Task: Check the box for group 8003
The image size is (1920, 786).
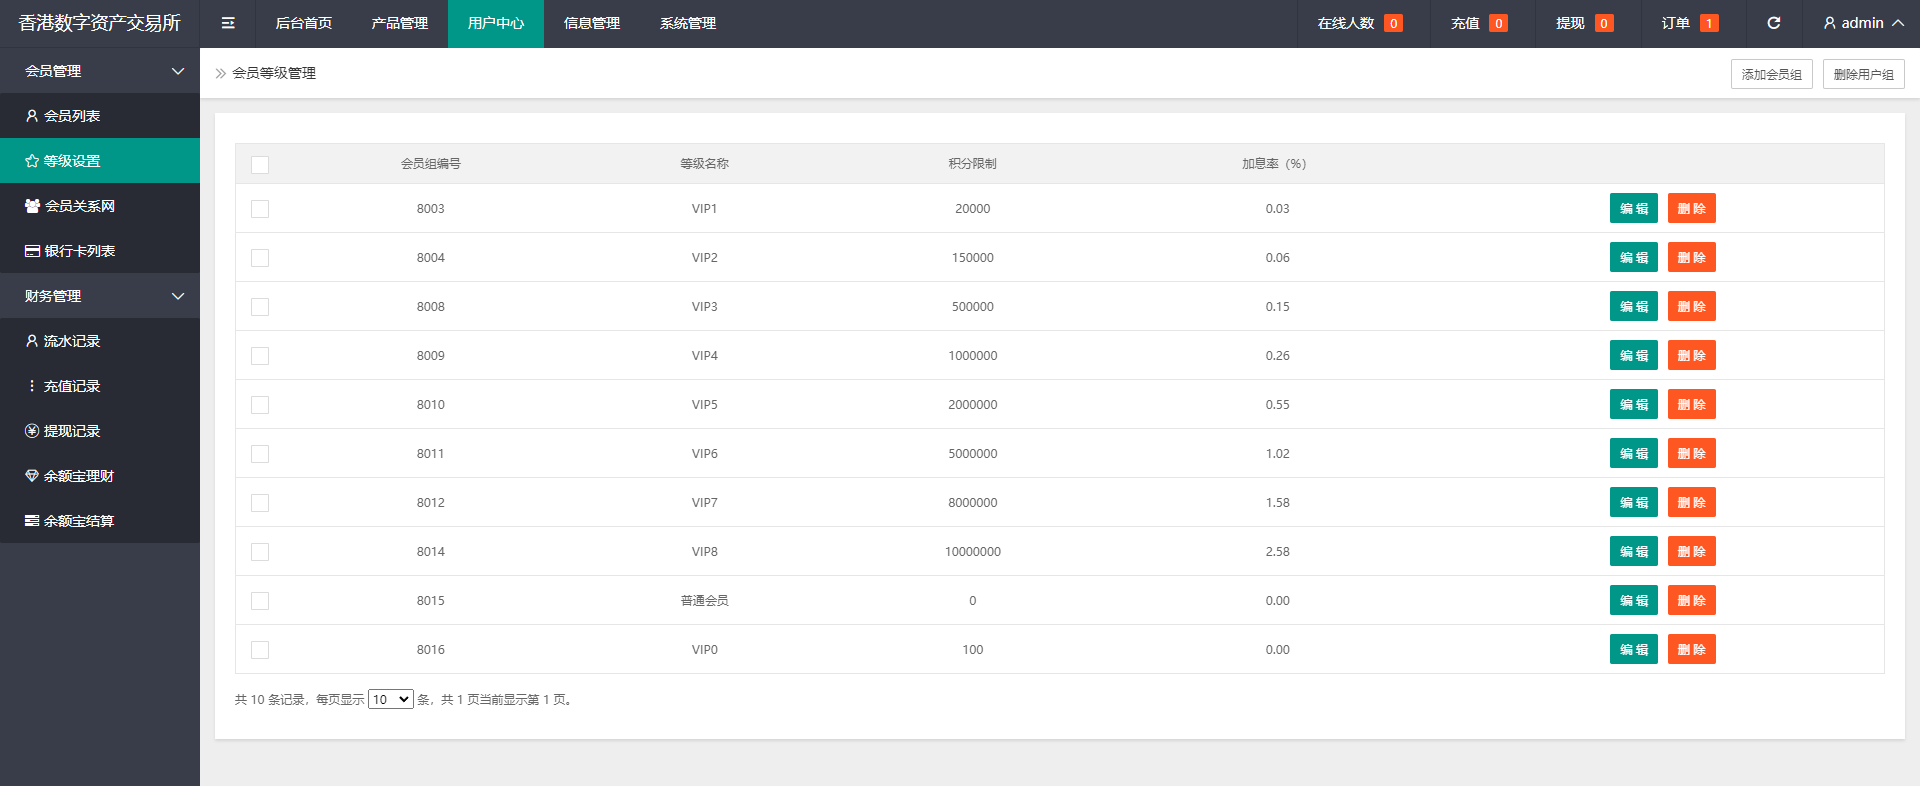Action: tap(260, 209)
